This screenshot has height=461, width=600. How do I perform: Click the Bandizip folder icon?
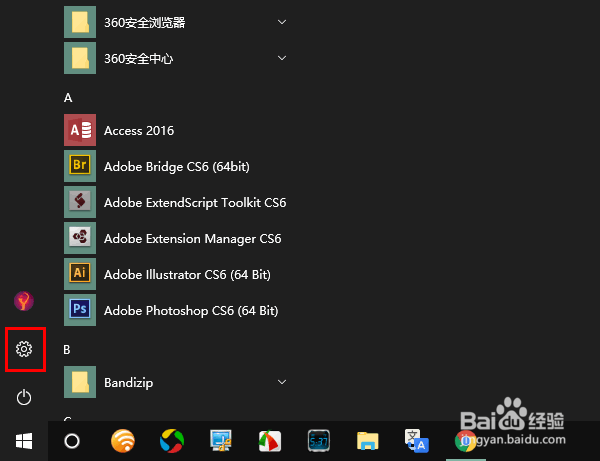[x=80, y=382]
